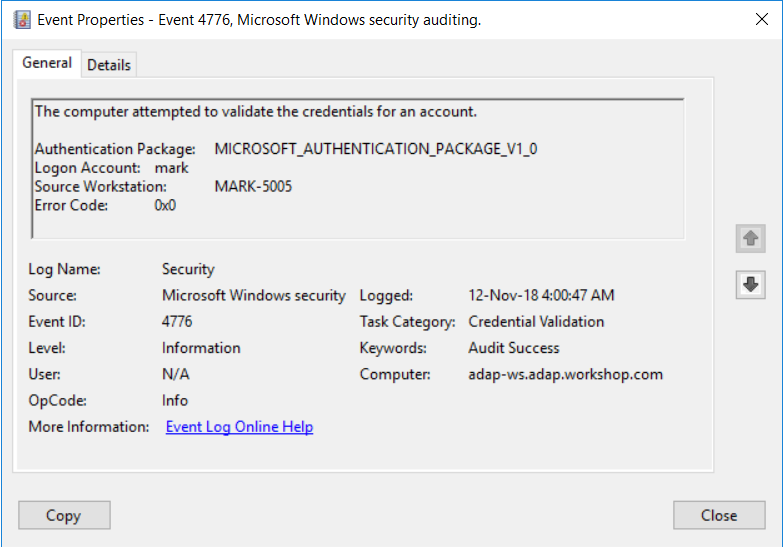Open the Event Log Online Help link
This screenshot has width=783, height=548.
[239, 427]
